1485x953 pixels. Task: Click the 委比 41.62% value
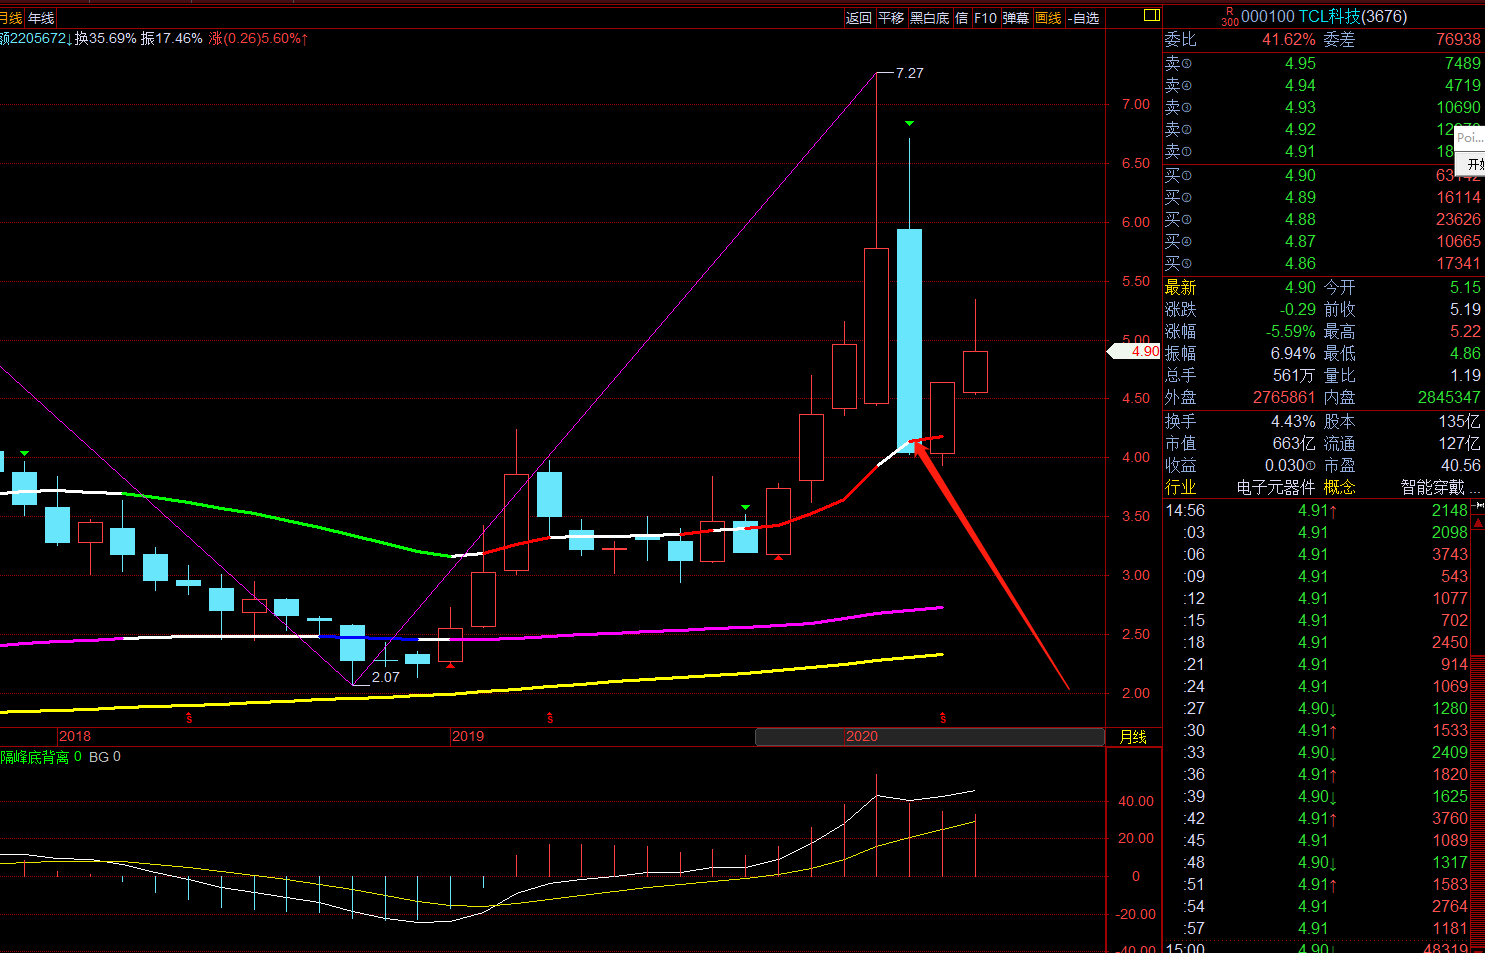coord(1289,39)
